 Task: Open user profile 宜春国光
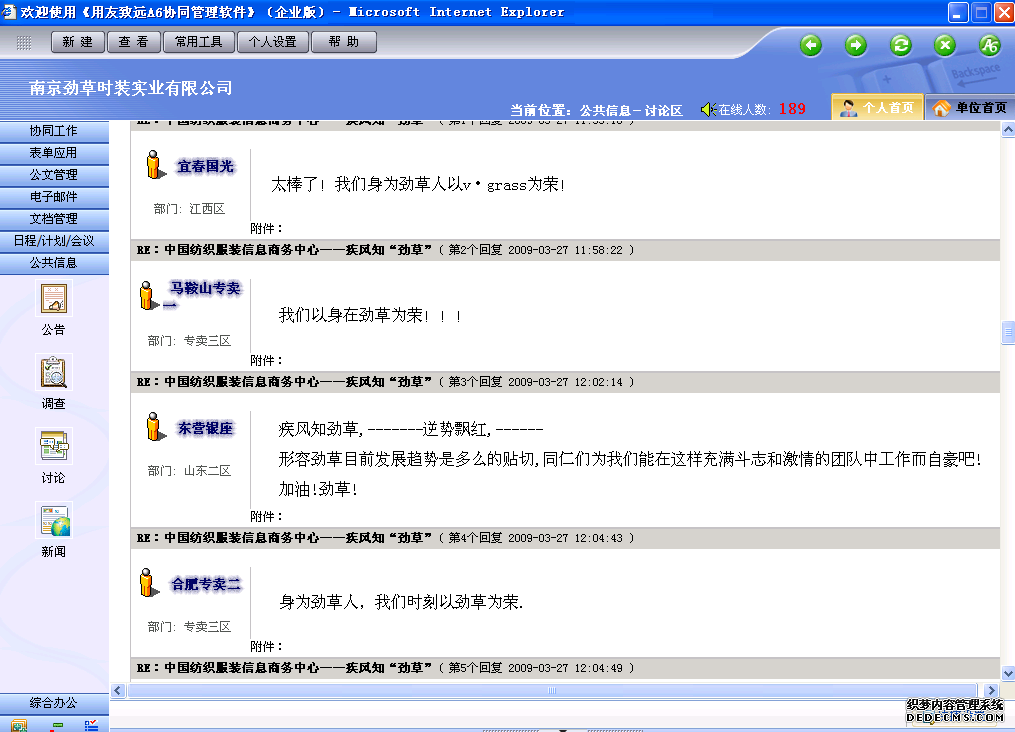pos(205,166)
